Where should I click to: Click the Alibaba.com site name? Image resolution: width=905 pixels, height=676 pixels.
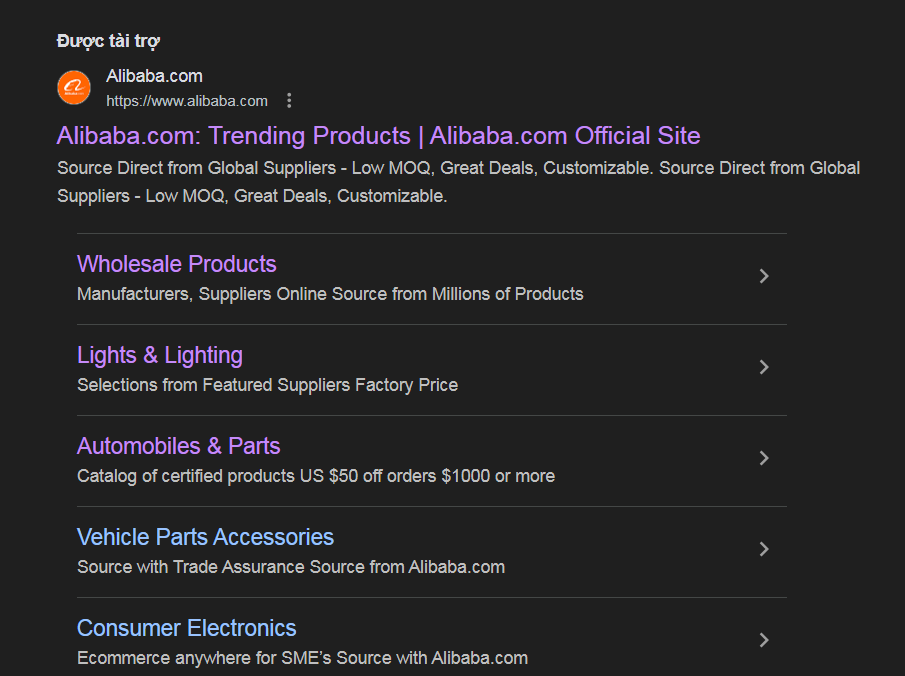(154, 76)
